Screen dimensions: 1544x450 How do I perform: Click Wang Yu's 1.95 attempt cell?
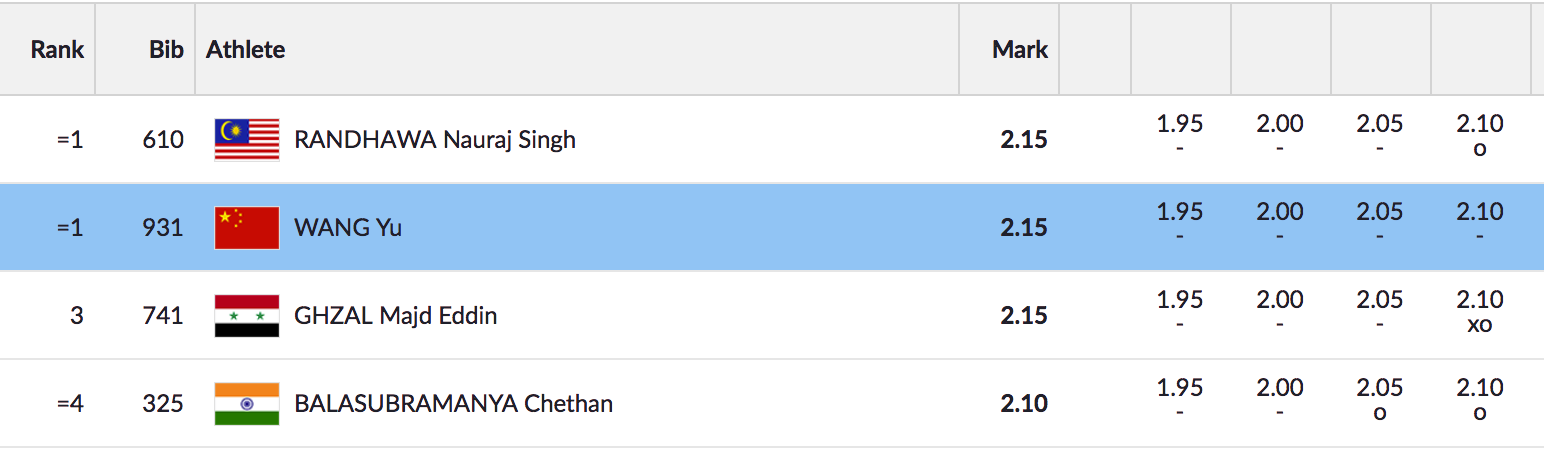pos(1180,224)
